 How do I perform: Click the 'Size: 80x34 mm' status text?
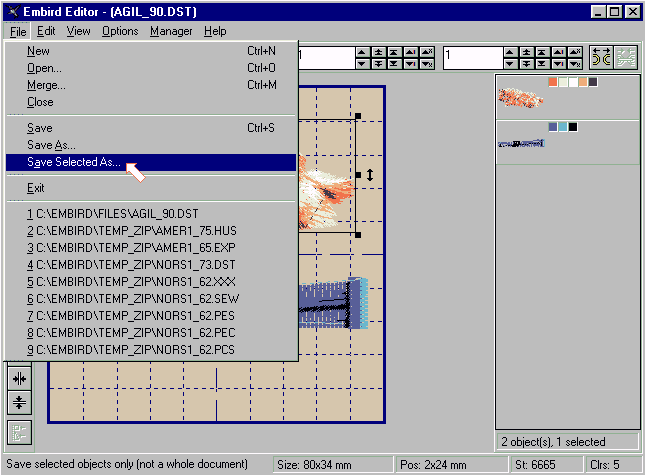point(314,465)
